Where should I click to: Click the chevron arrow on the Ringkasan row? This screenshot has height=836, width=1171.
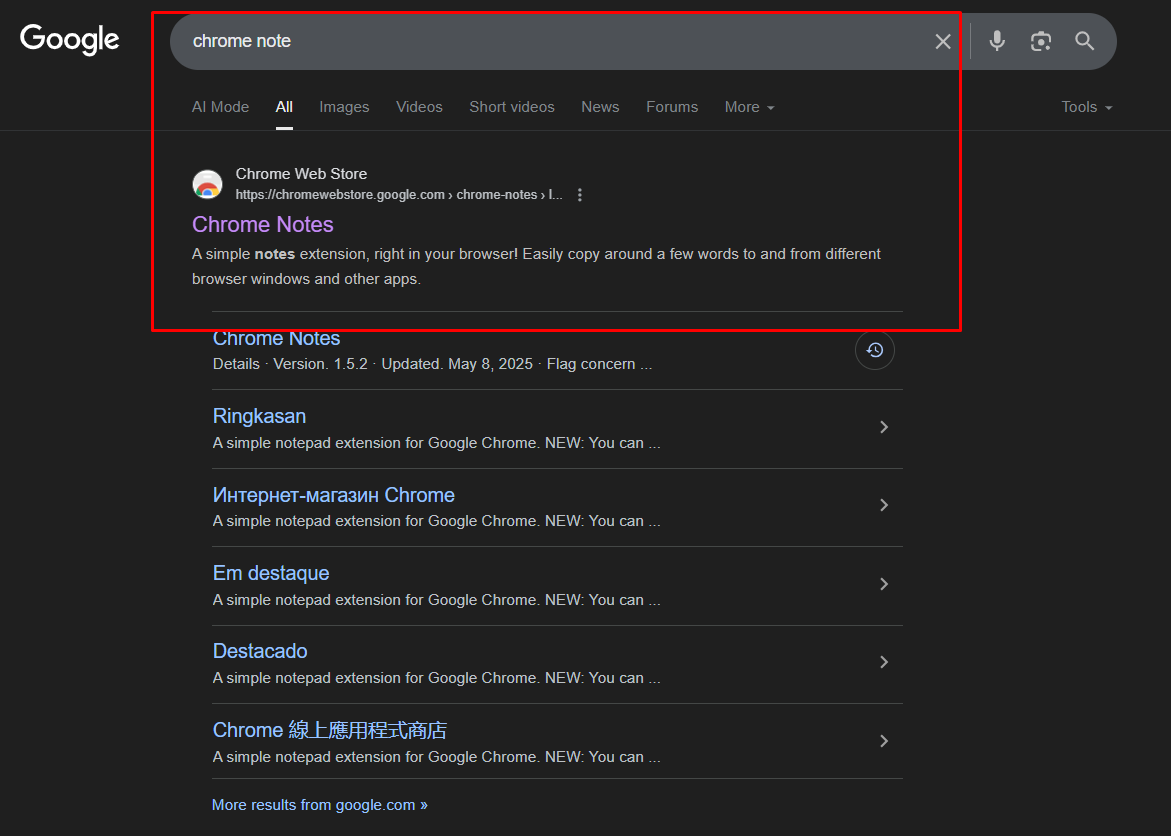pyautogui.click(x=883, y=427)
